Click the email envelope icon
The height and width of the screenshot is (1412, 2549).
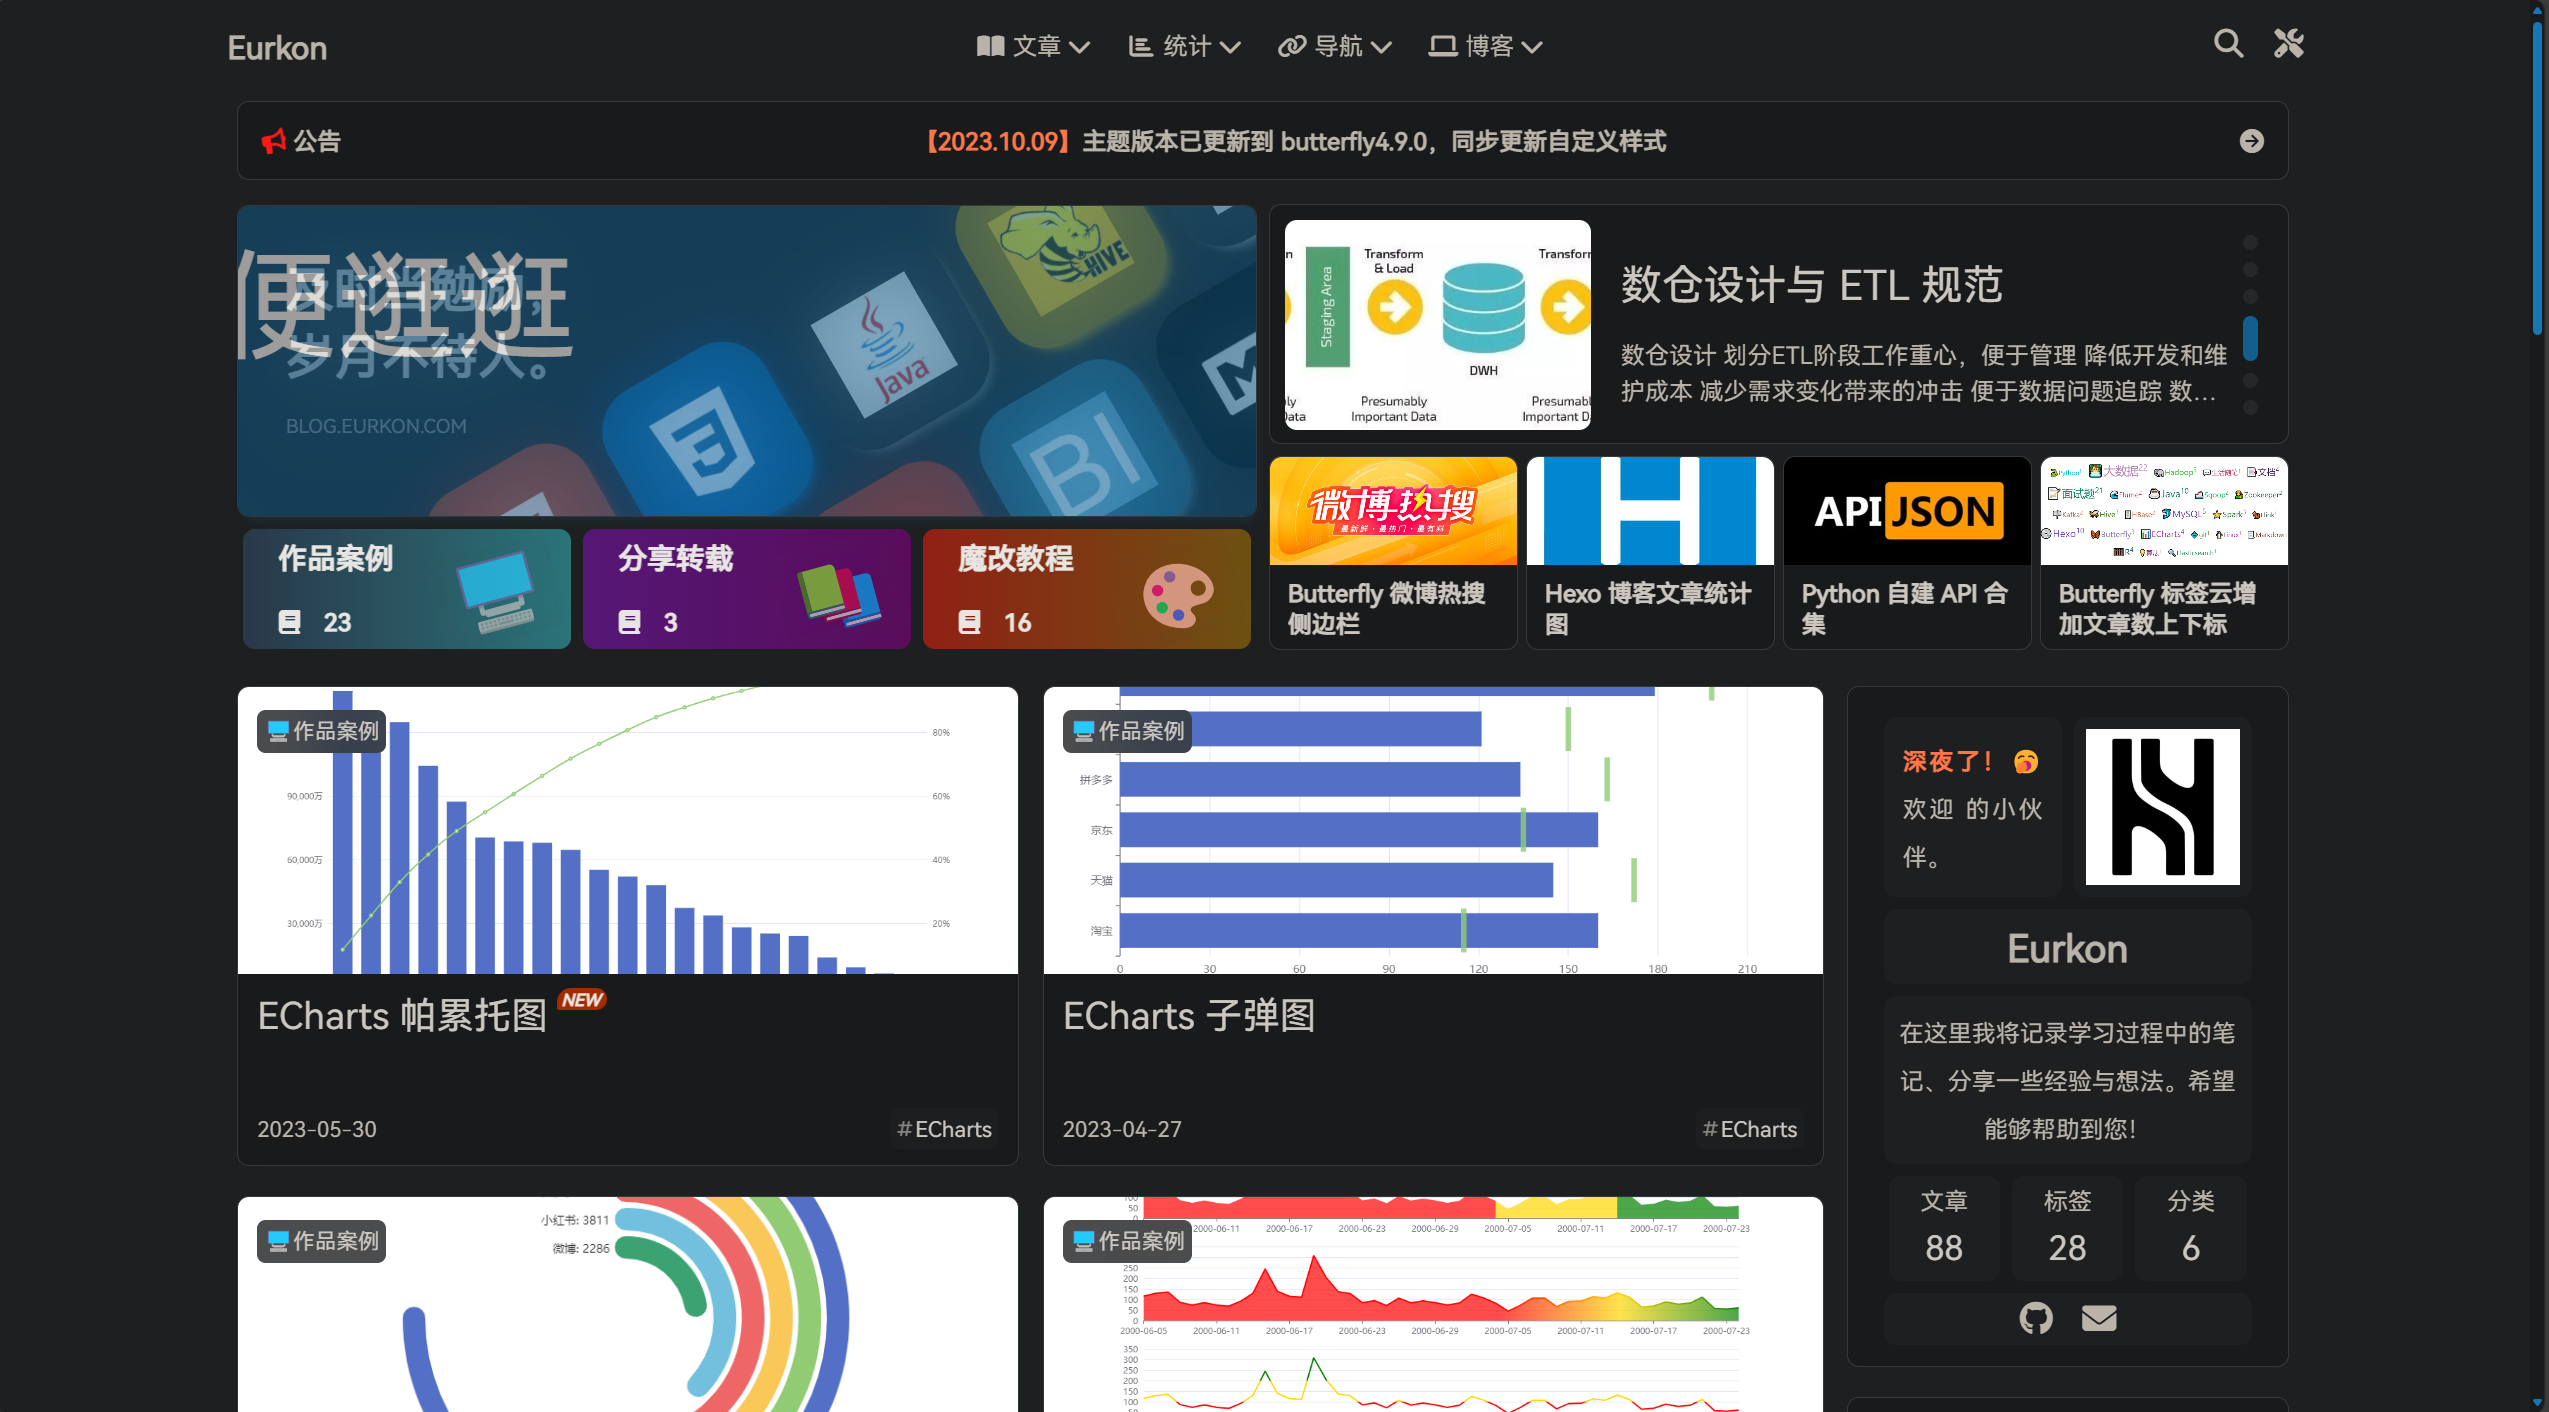2098,1318
